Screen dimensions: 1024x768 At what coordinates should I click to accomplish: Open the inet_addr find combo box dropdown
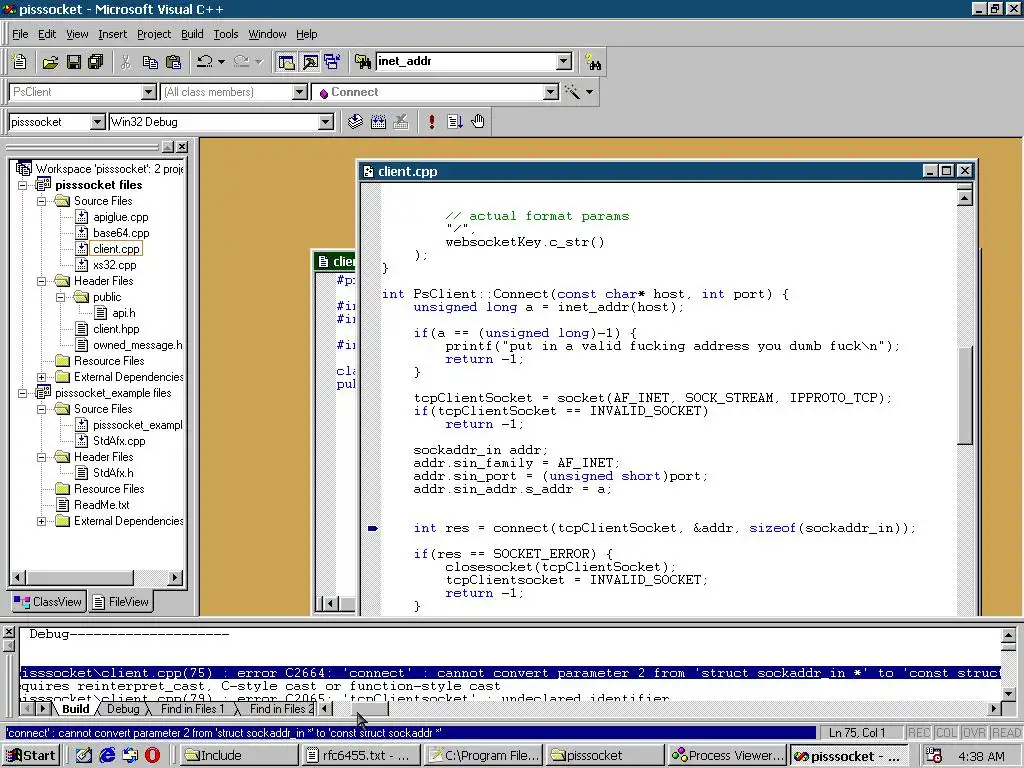(x=564, y=61)
